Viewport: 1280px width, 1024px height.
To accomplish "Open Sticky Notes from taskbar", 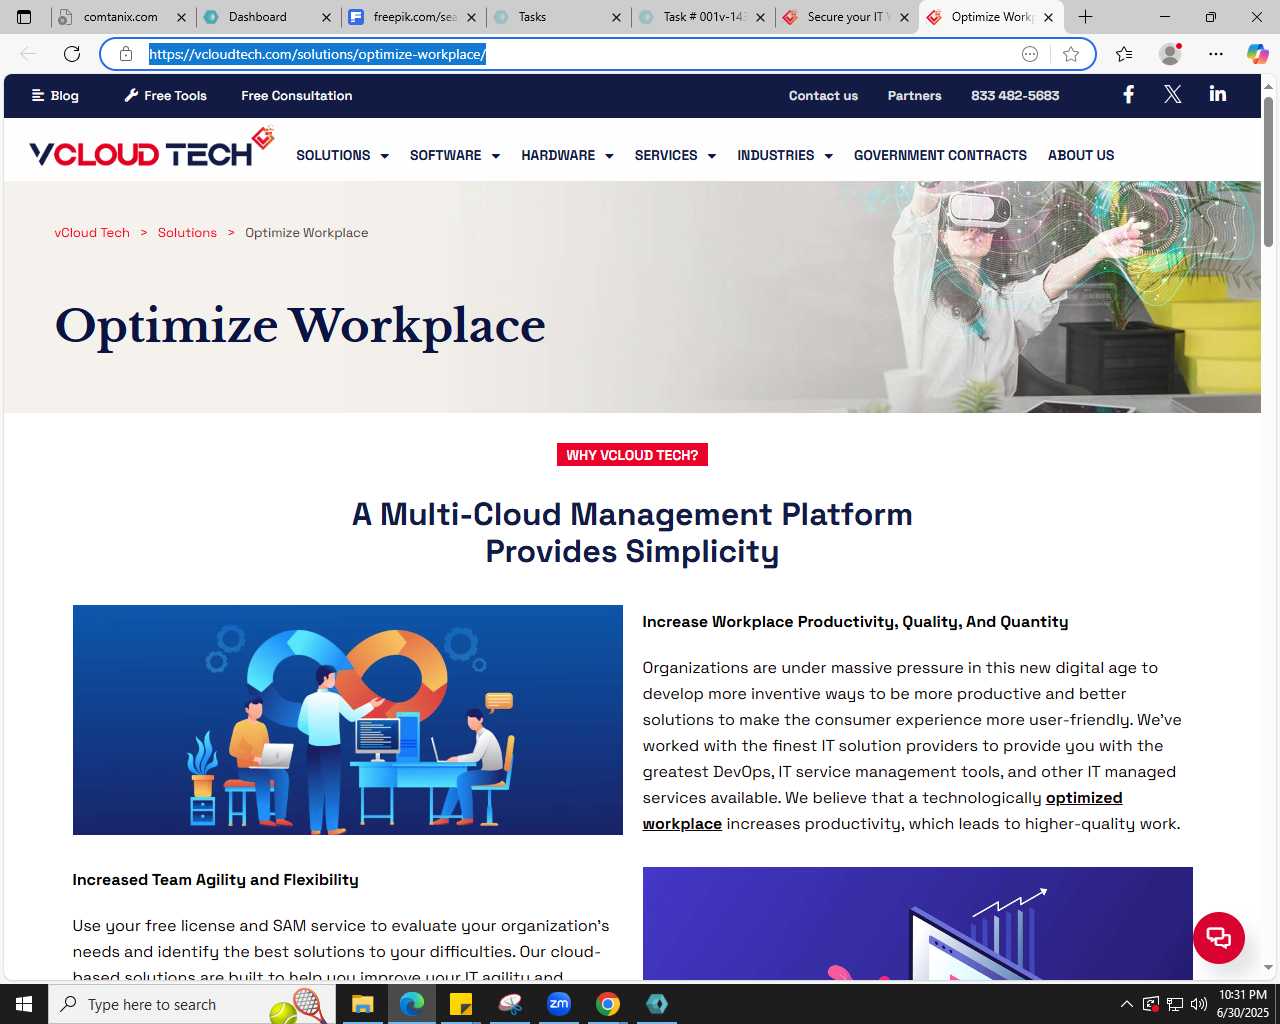I will pyautogui.click(x=461, y=1004).
